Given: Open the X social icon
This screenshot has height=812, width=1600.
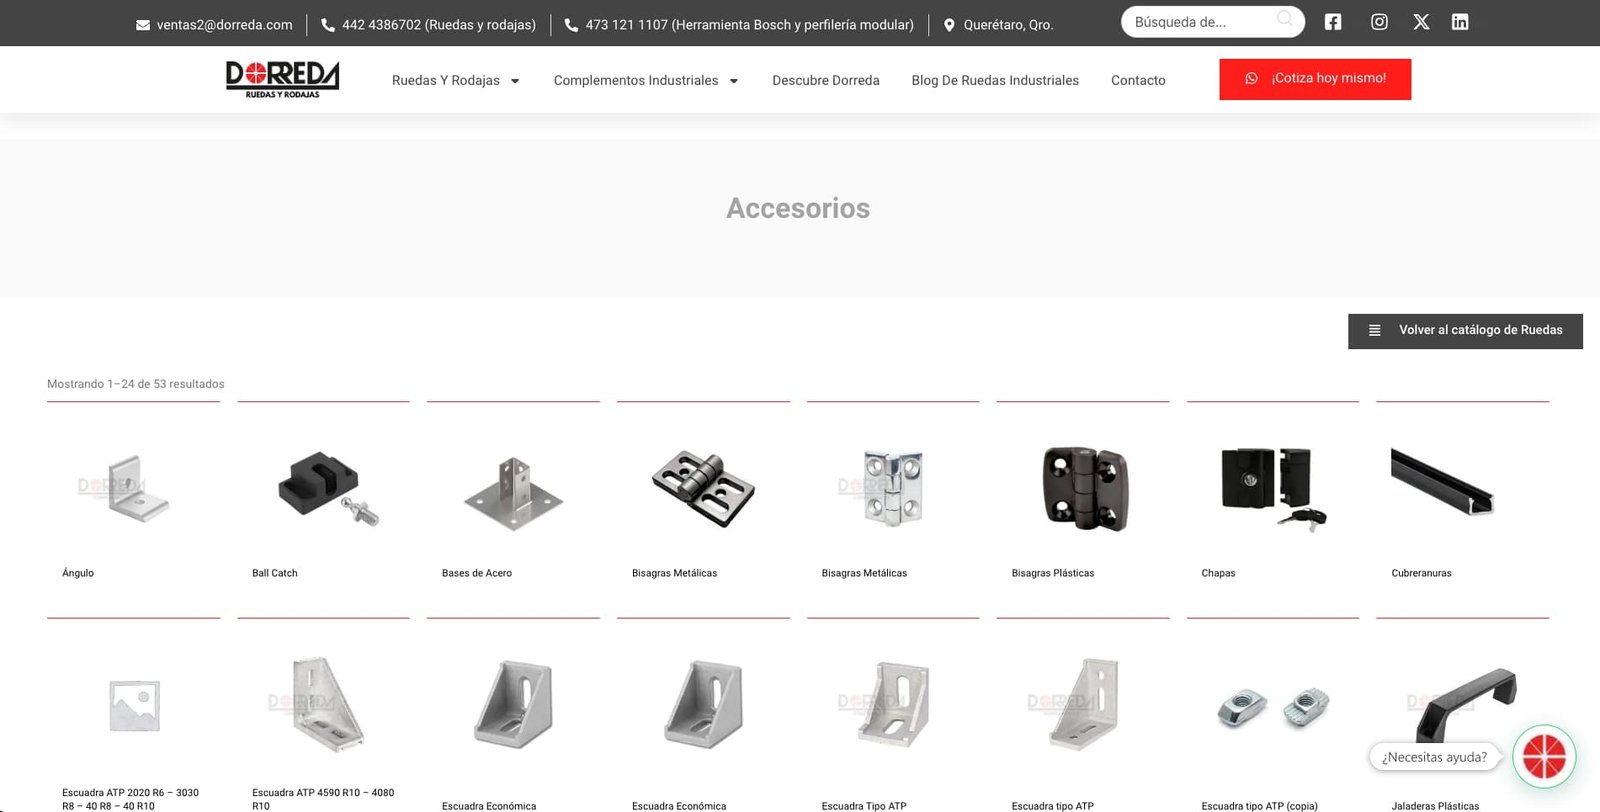Looking at the screenshot, I should click(1421, 22).
